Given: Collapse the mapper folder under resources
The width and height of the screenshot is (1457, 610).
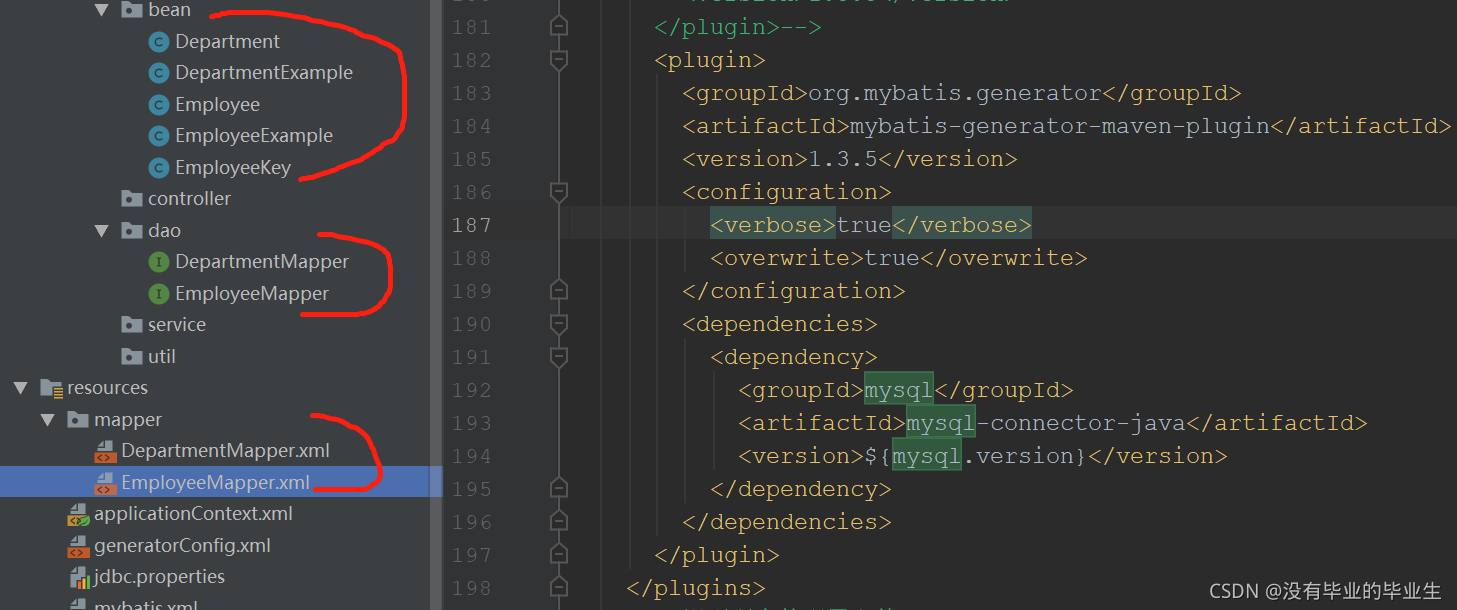Looking at the screenshot, I should click(x=48, y=419).
